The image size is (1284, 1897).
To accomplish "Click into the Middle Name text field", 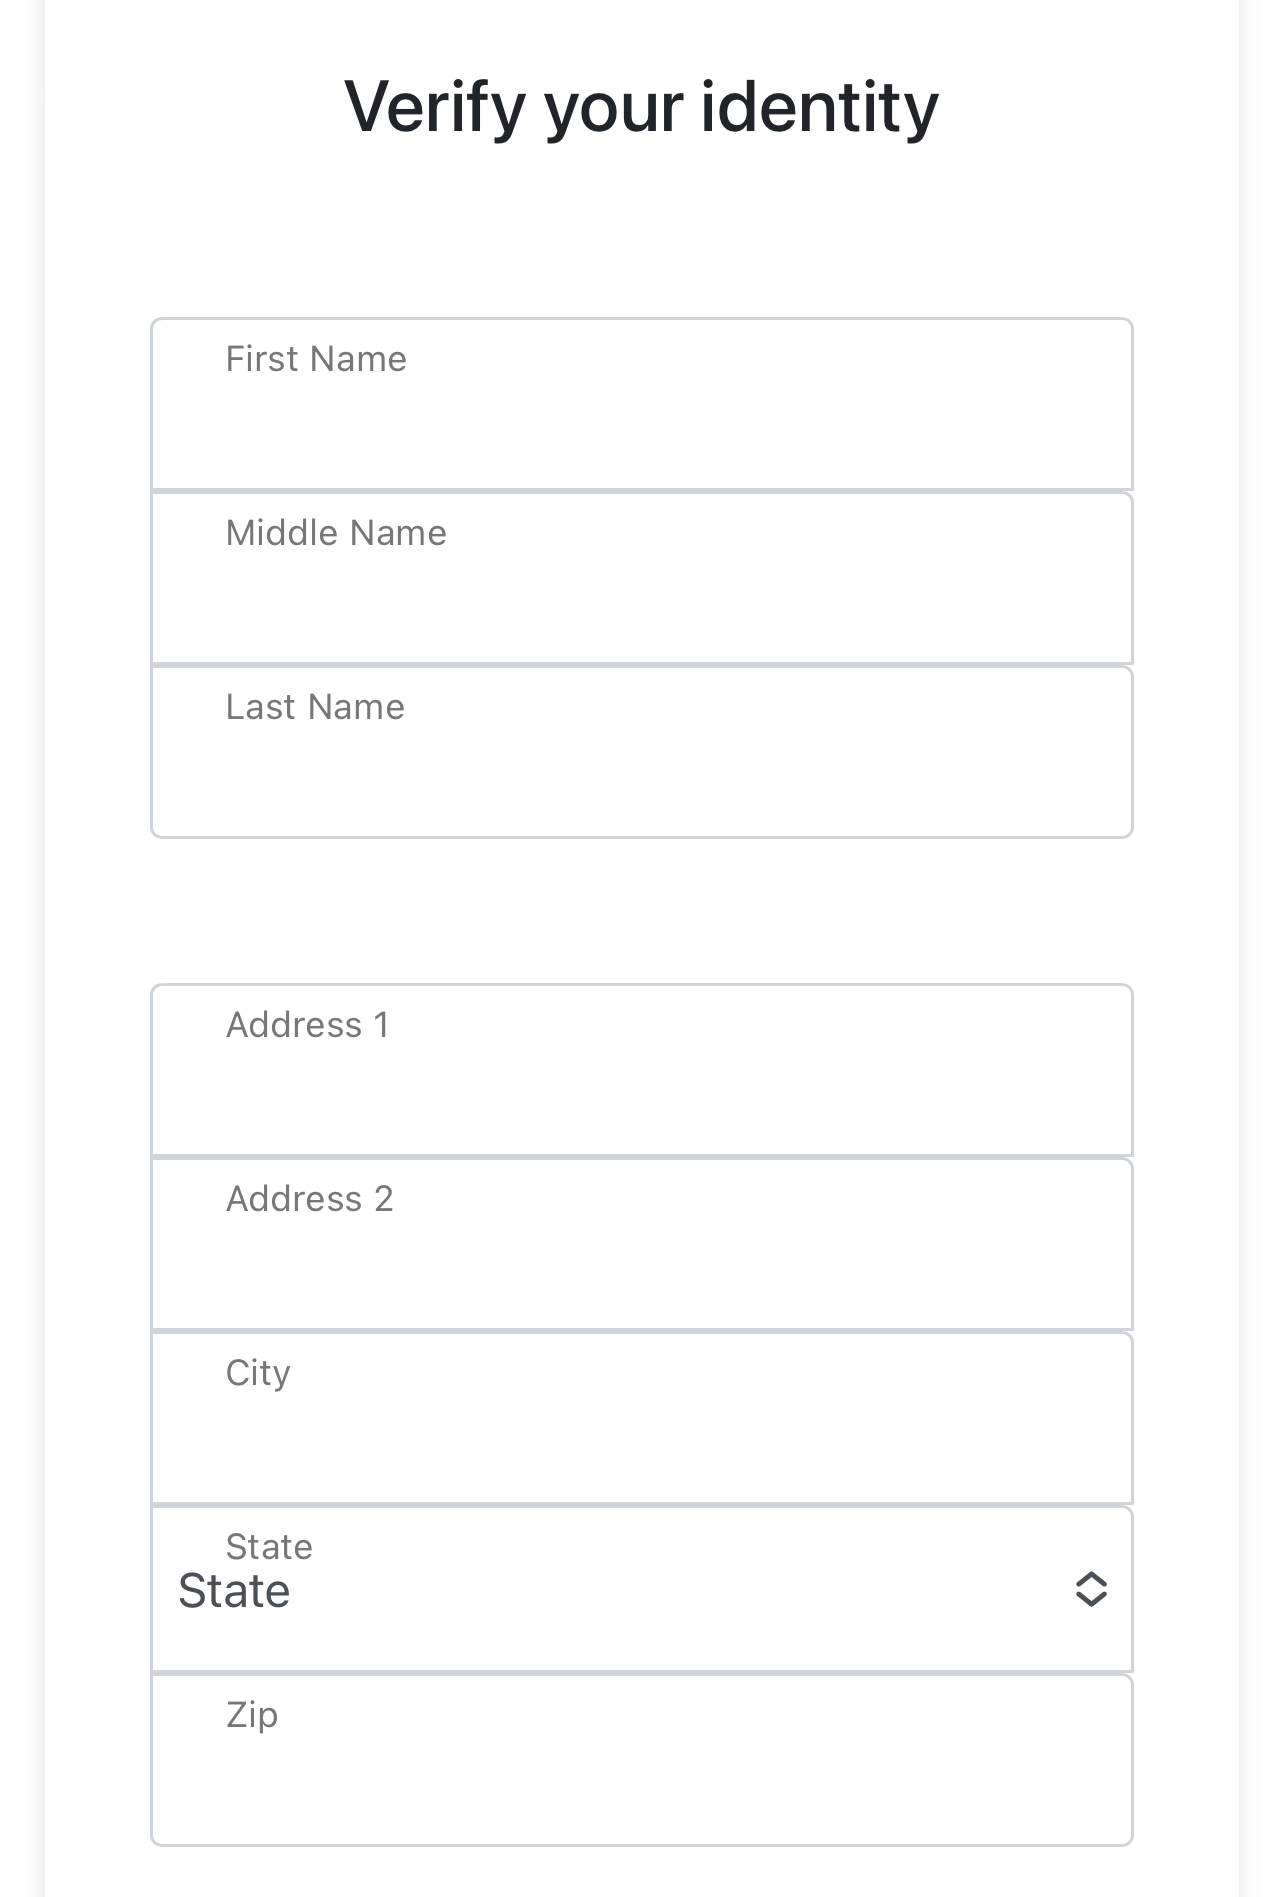I will [x=642, y=578].
